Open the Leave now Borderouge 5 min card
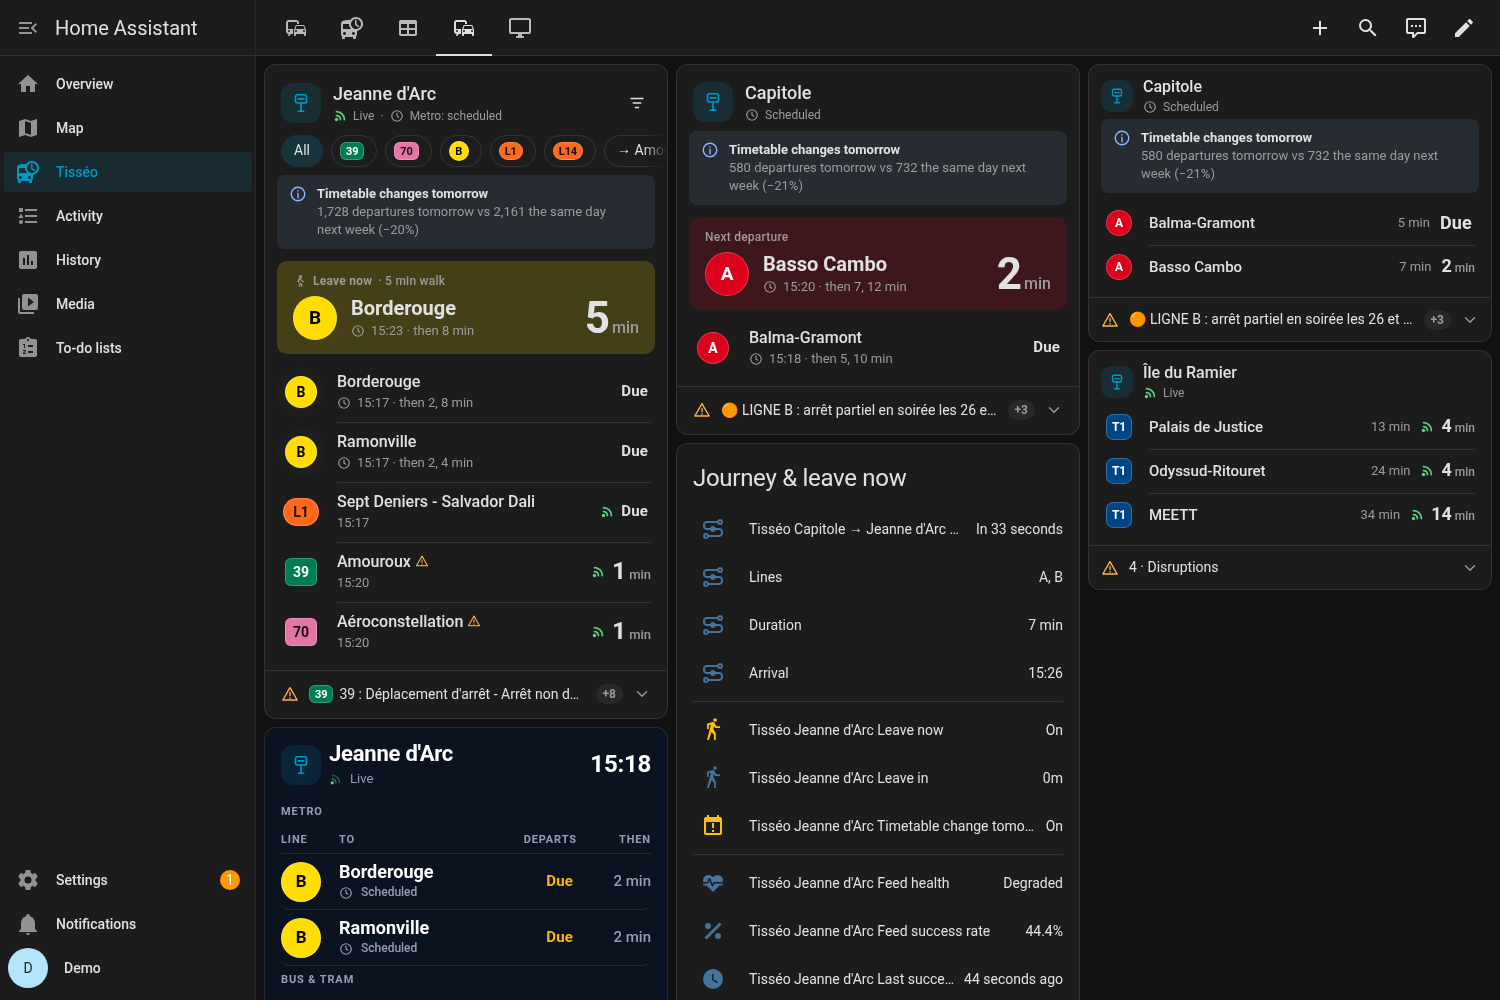Image resolution: width=1500 pixels, height=1000 pixels. click(x=466, y=308)
